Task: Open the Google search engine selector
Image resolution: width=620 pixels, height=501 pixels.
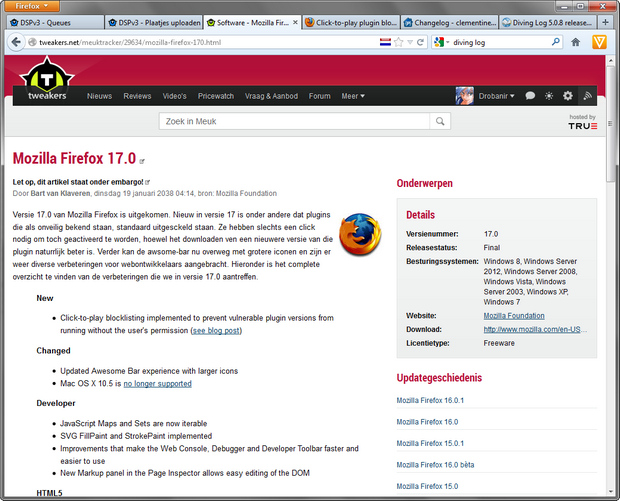Action: pyautogui.click(x=442, y=42)
